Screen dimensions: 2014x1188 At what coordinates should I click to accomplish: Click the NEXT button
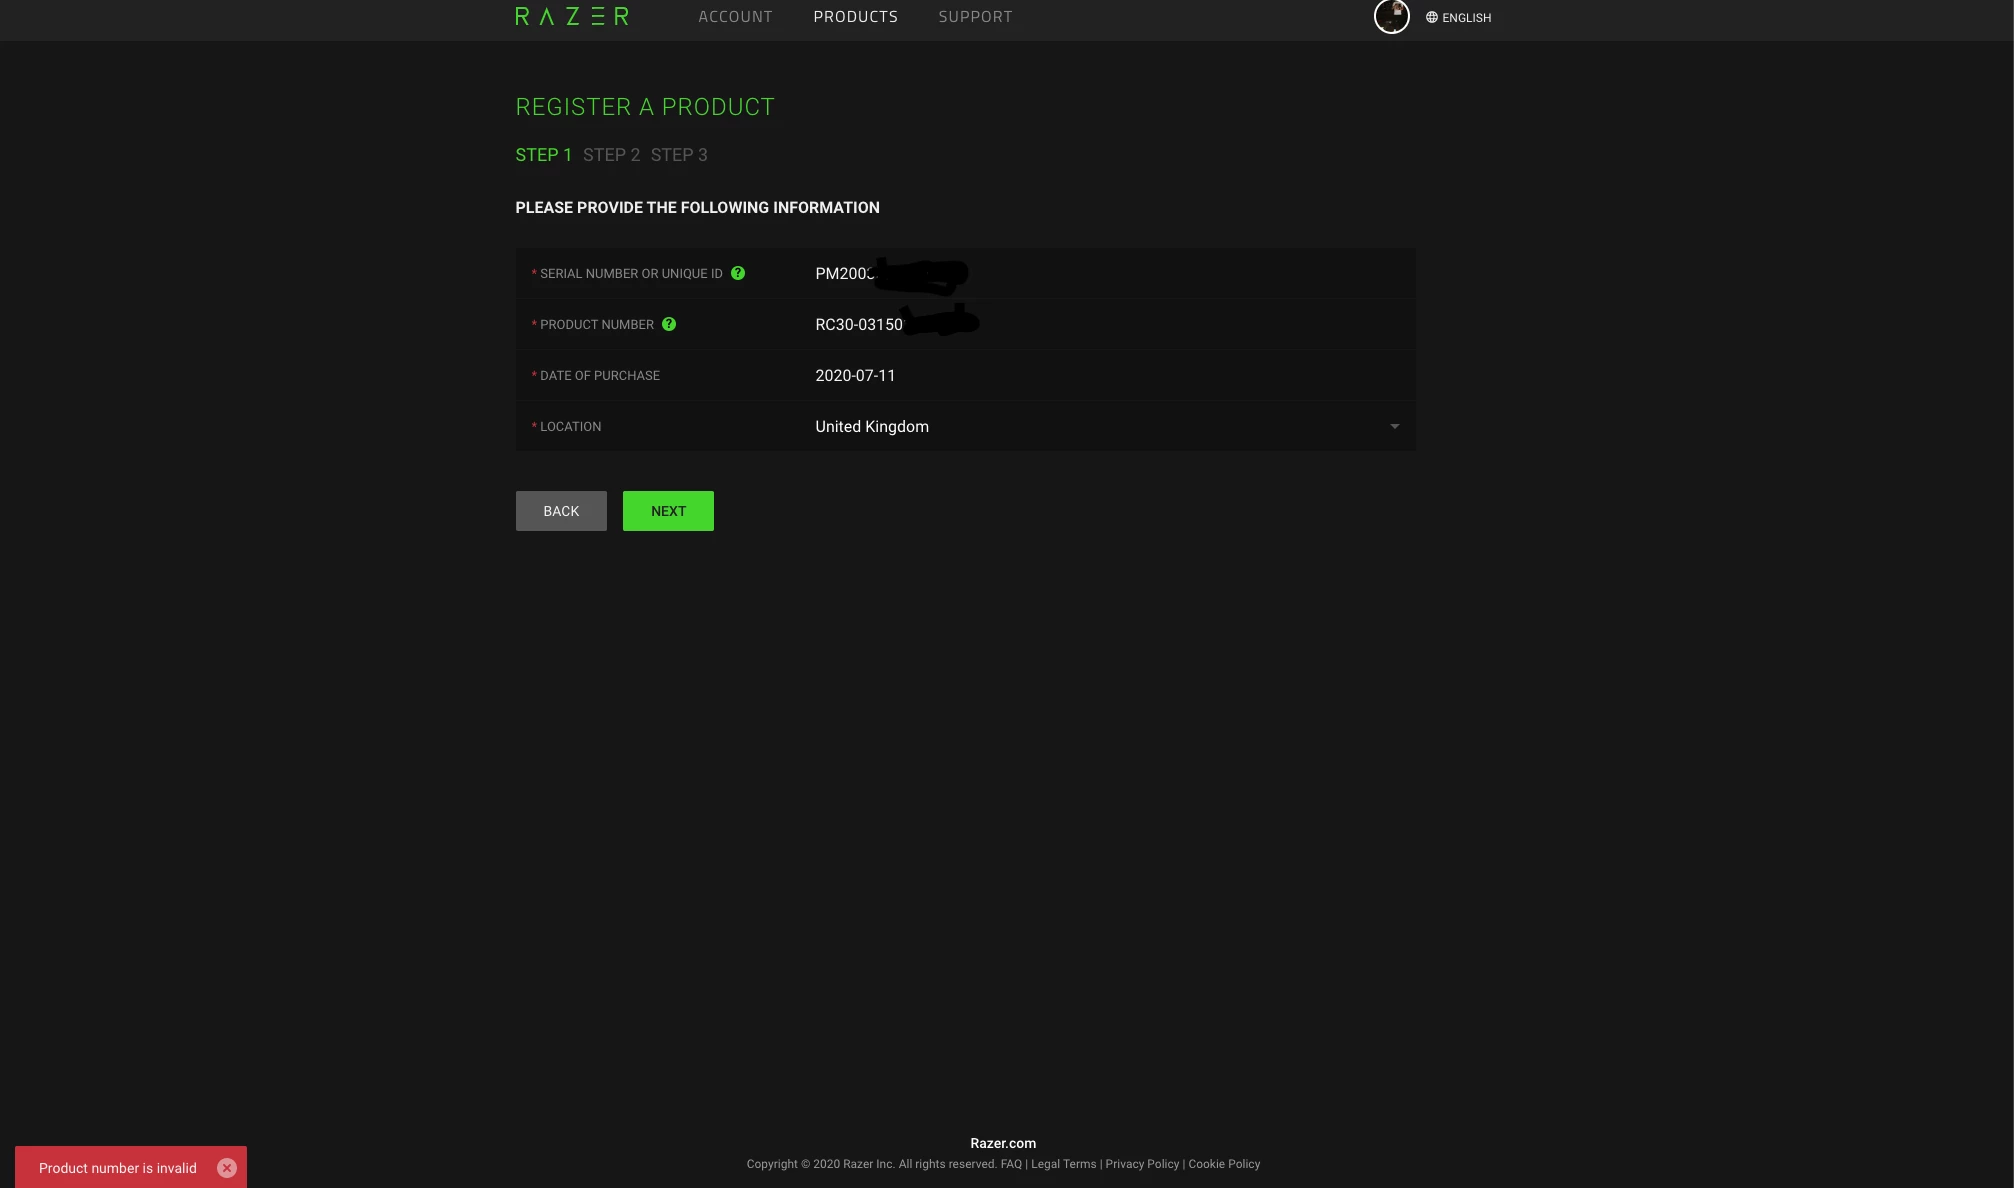pos(668,510)
